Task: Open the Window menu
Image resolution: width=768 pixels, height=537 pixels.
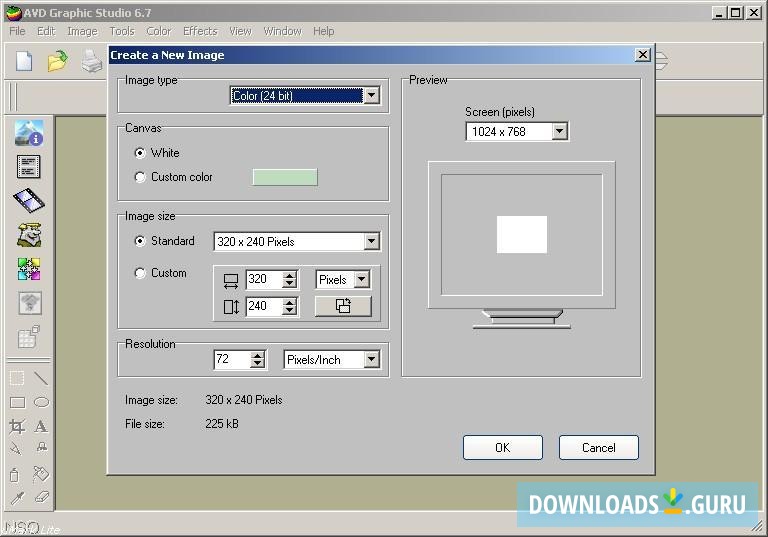Action: tap(283, 31)
